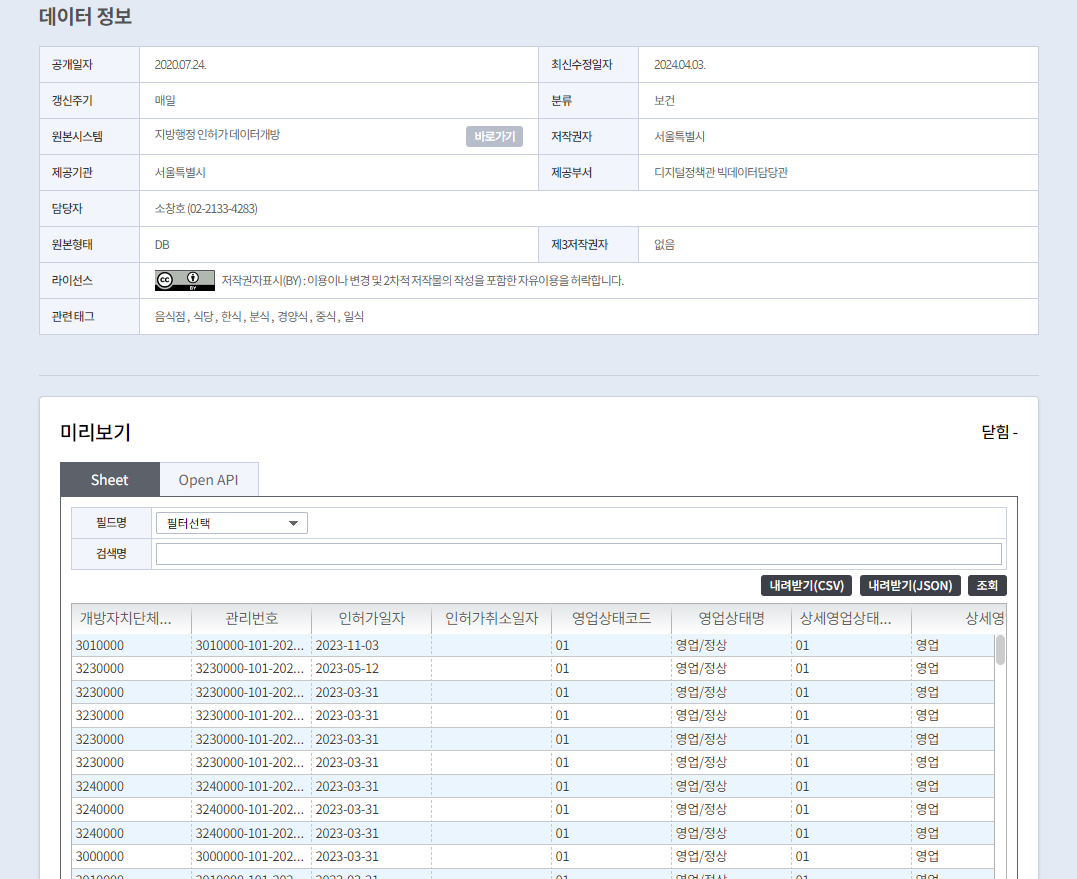The height and width of the screenshot is (879, 1077).
Task: Click the 내려받기(CSV) download button
Action: click(808, 585)
